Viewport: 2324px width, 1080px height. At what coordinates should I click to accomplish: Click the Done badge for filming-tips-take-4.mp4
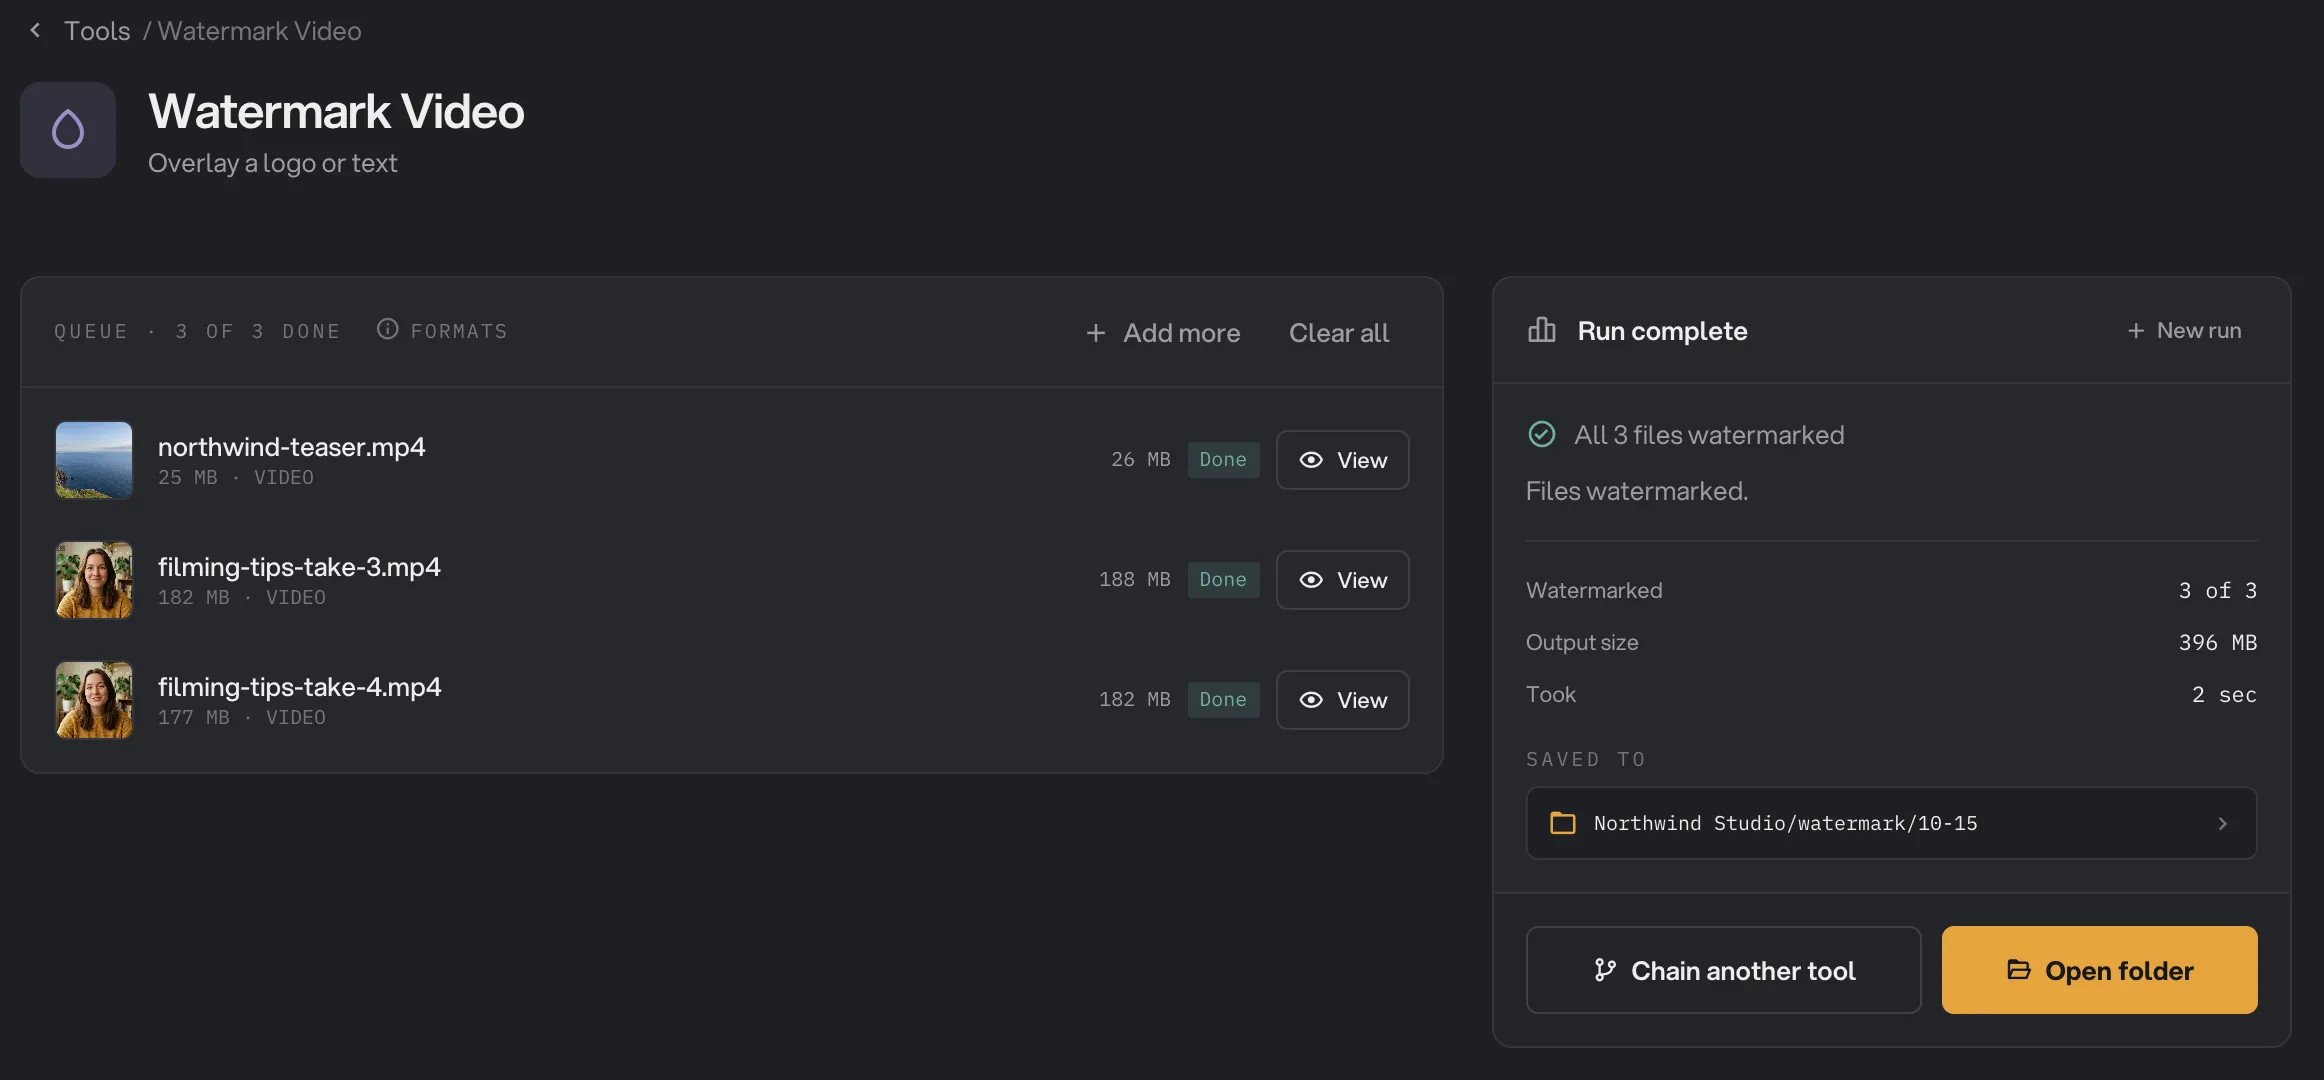click(1223, 700)
